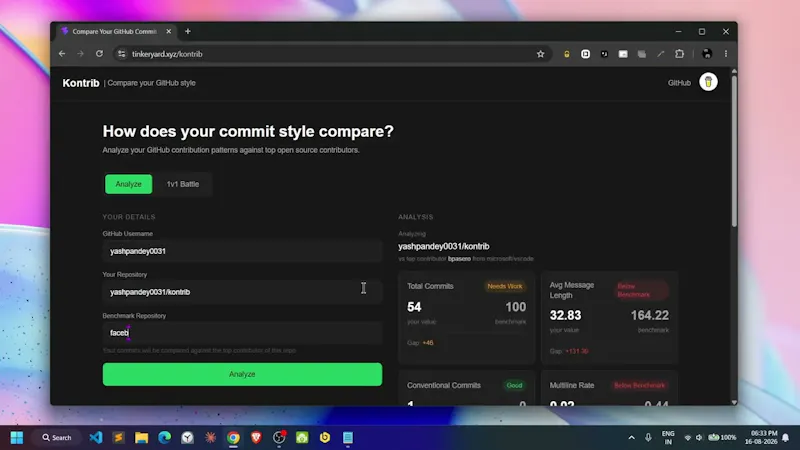The height and width of the screenshot is (450, 800).
Task: Open ENG IN language switcher
Action: [668, 437]
